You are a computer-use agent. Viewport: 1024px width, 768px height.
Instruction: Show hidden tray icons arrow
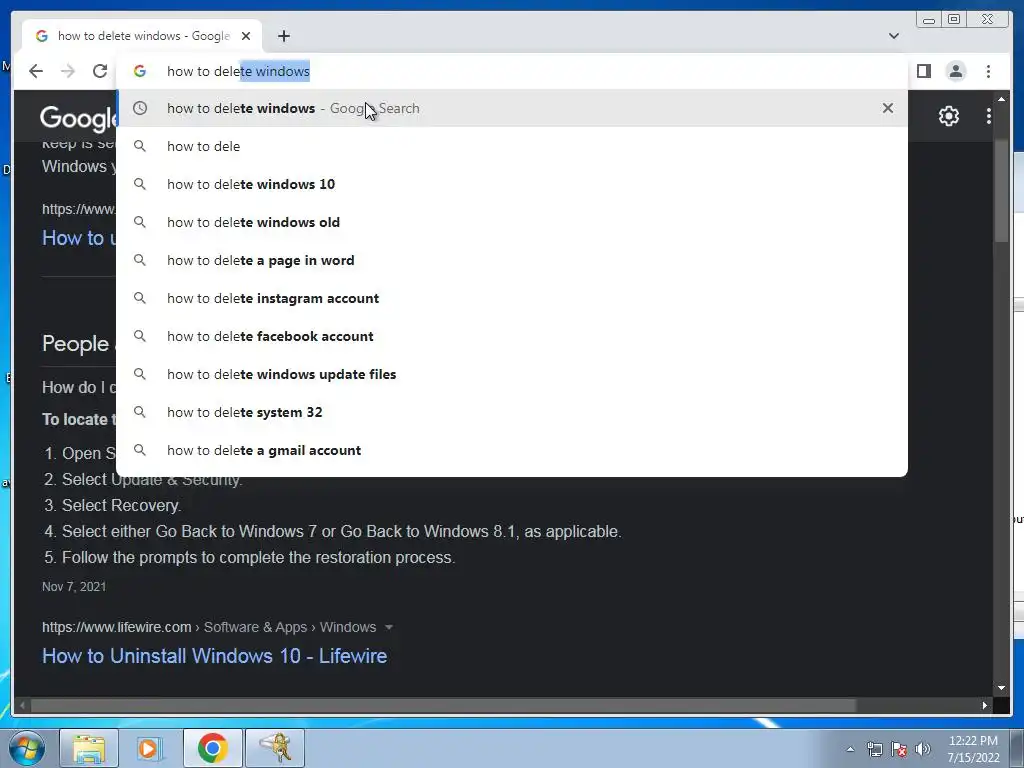click(x=850, y=749)
